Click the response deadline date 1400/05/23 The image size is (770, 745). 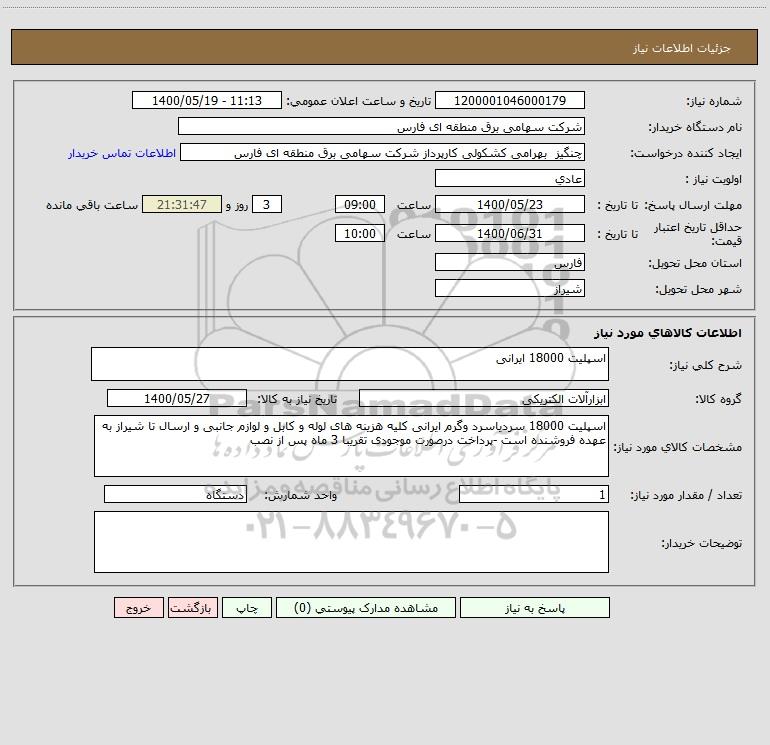510,204
